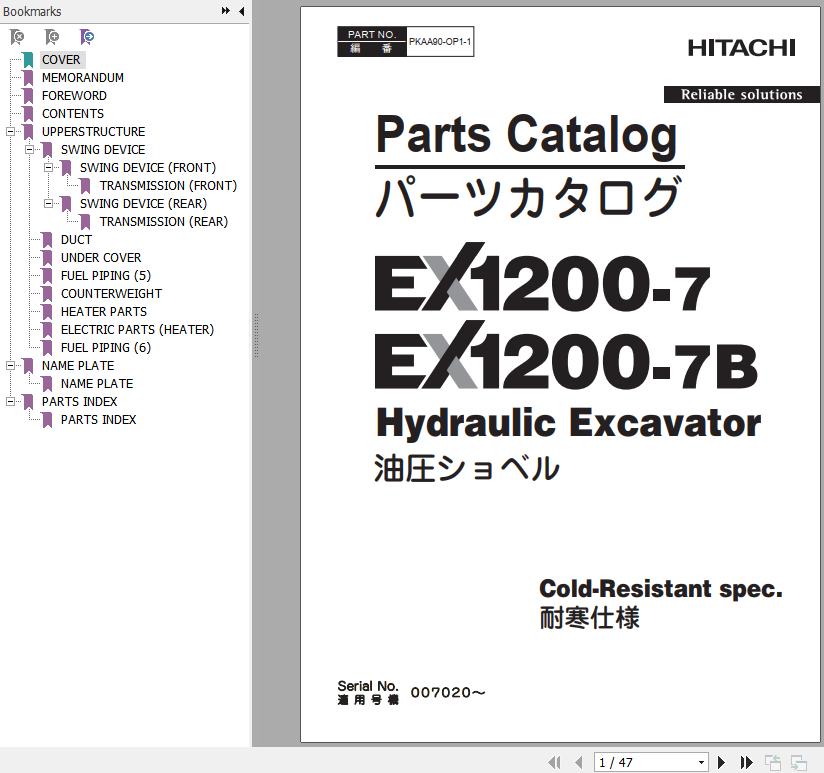824x773 pixels.
Task: Open the nested PARTS INDEX child bookmark
Action: tap(98, 419)
